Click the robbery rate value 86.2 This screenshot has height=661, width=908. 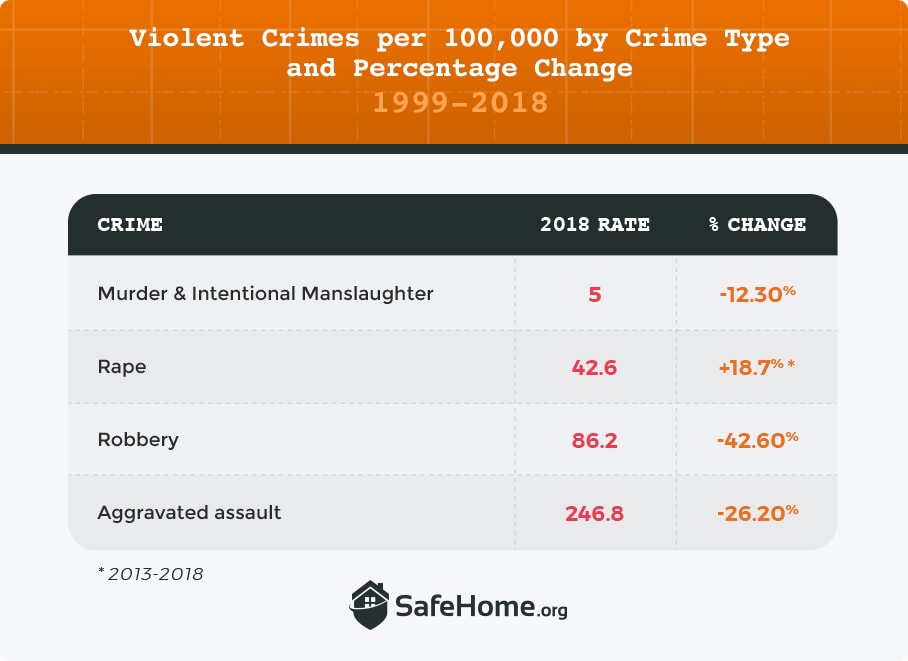point(594,440)
